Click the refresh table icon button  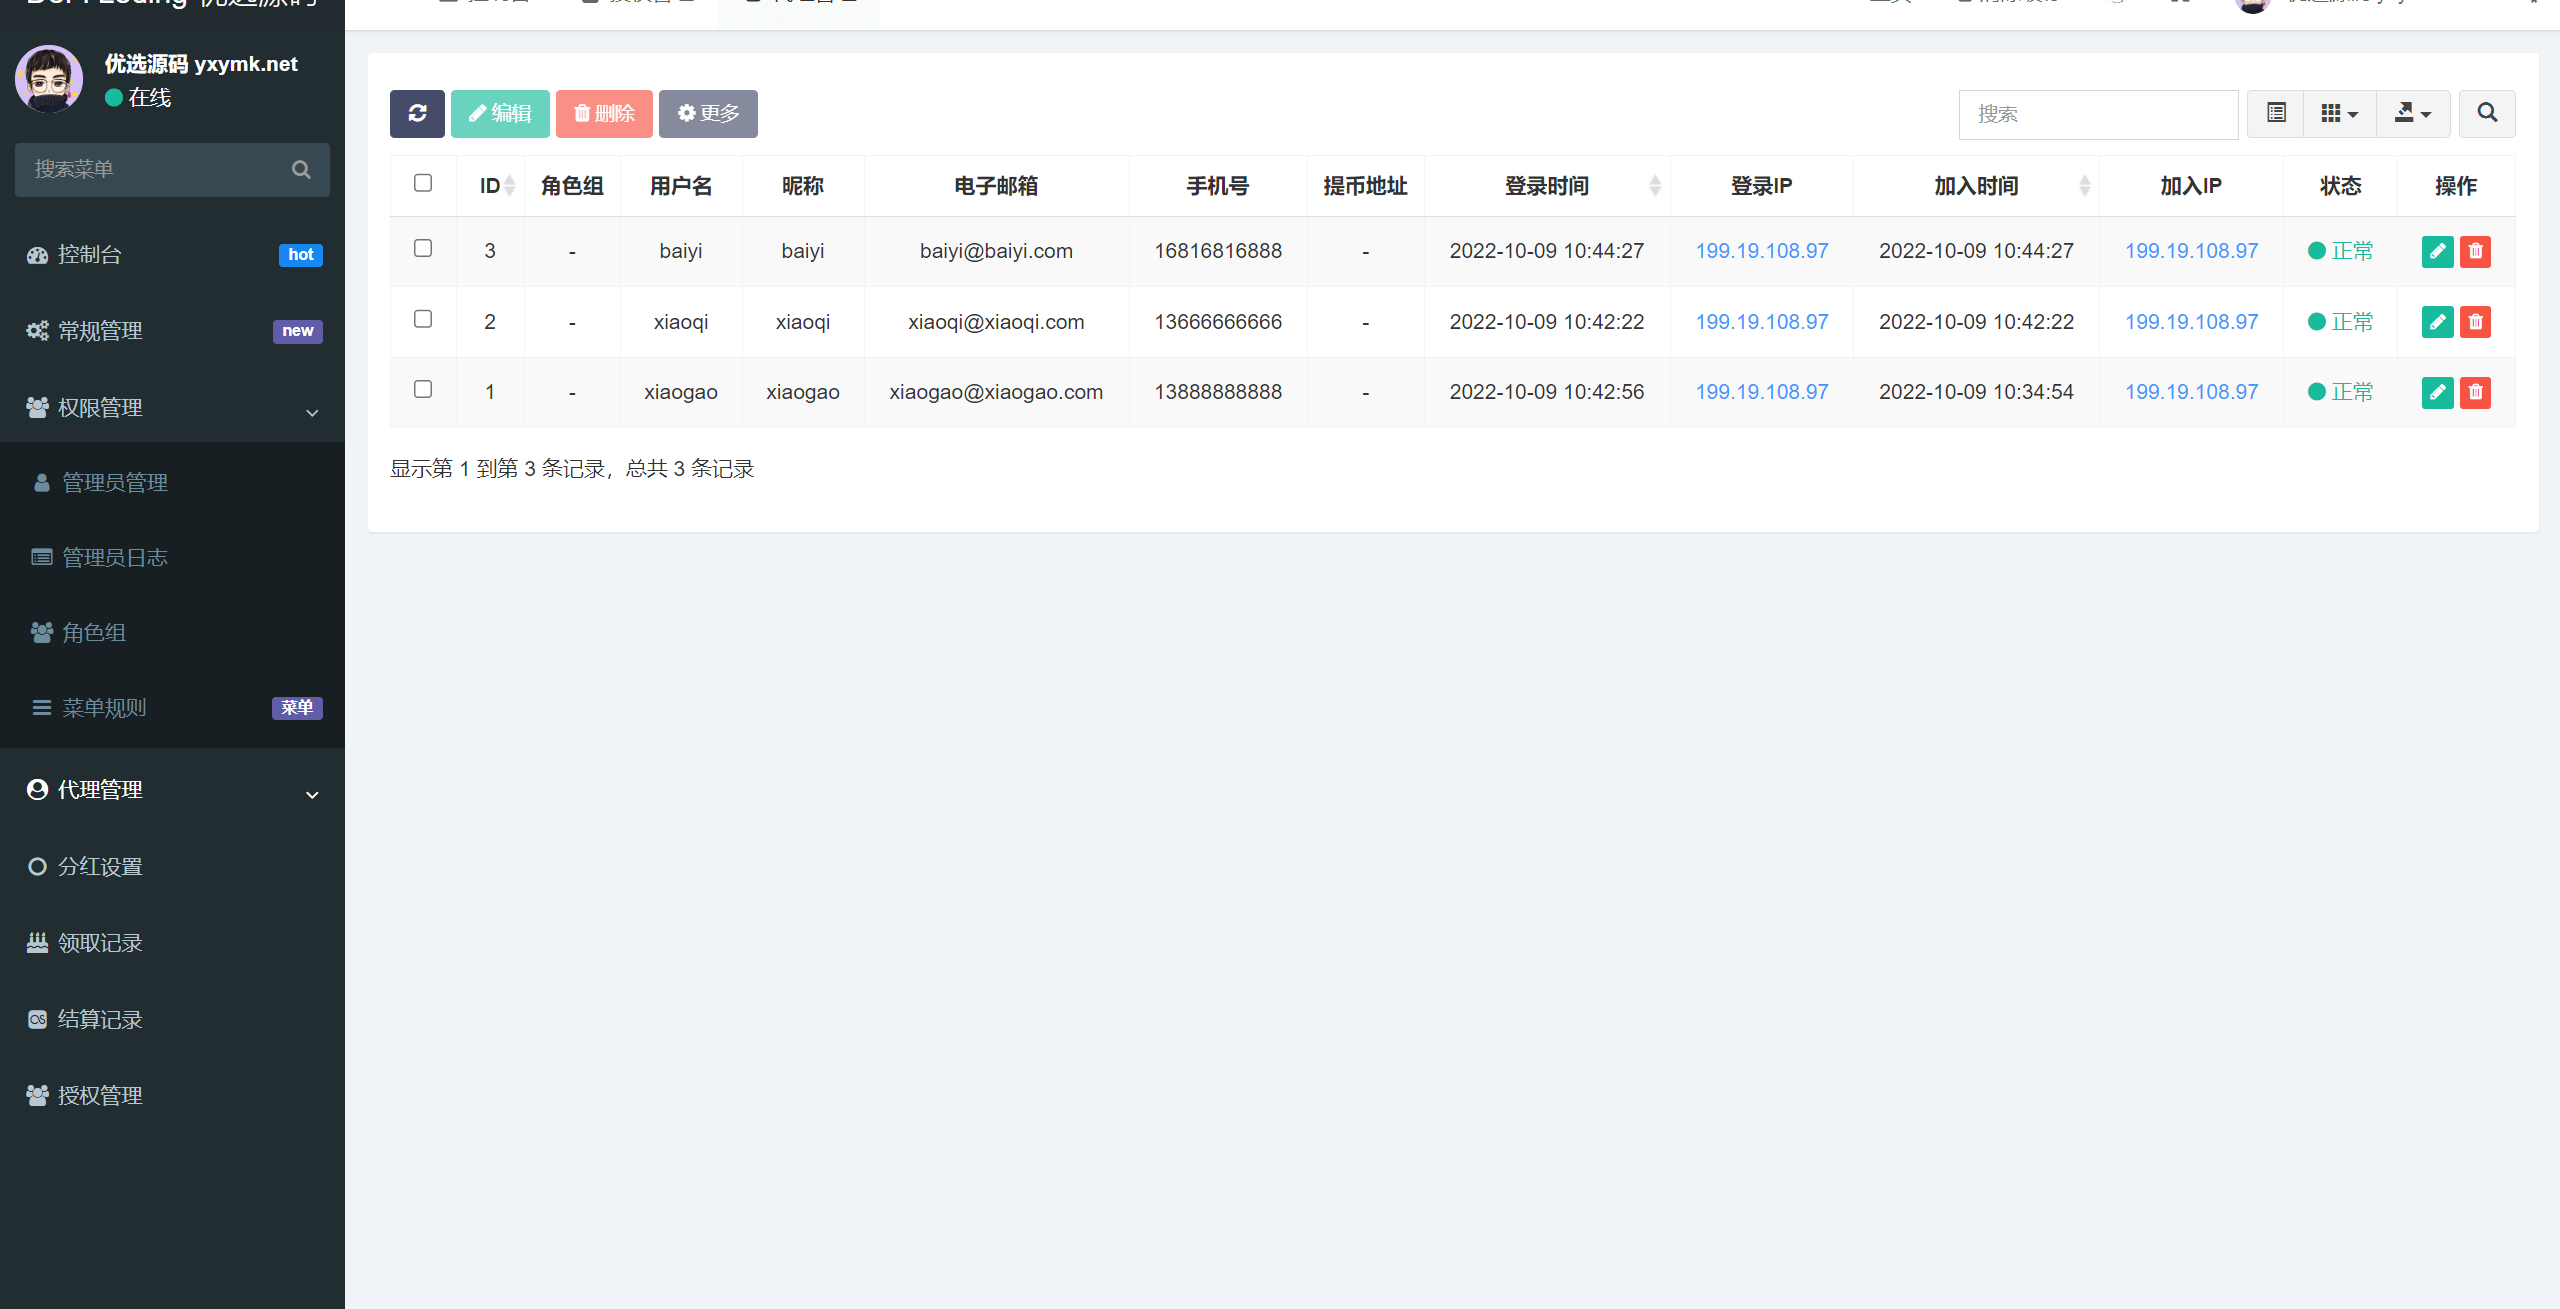[x=417, y=114]
